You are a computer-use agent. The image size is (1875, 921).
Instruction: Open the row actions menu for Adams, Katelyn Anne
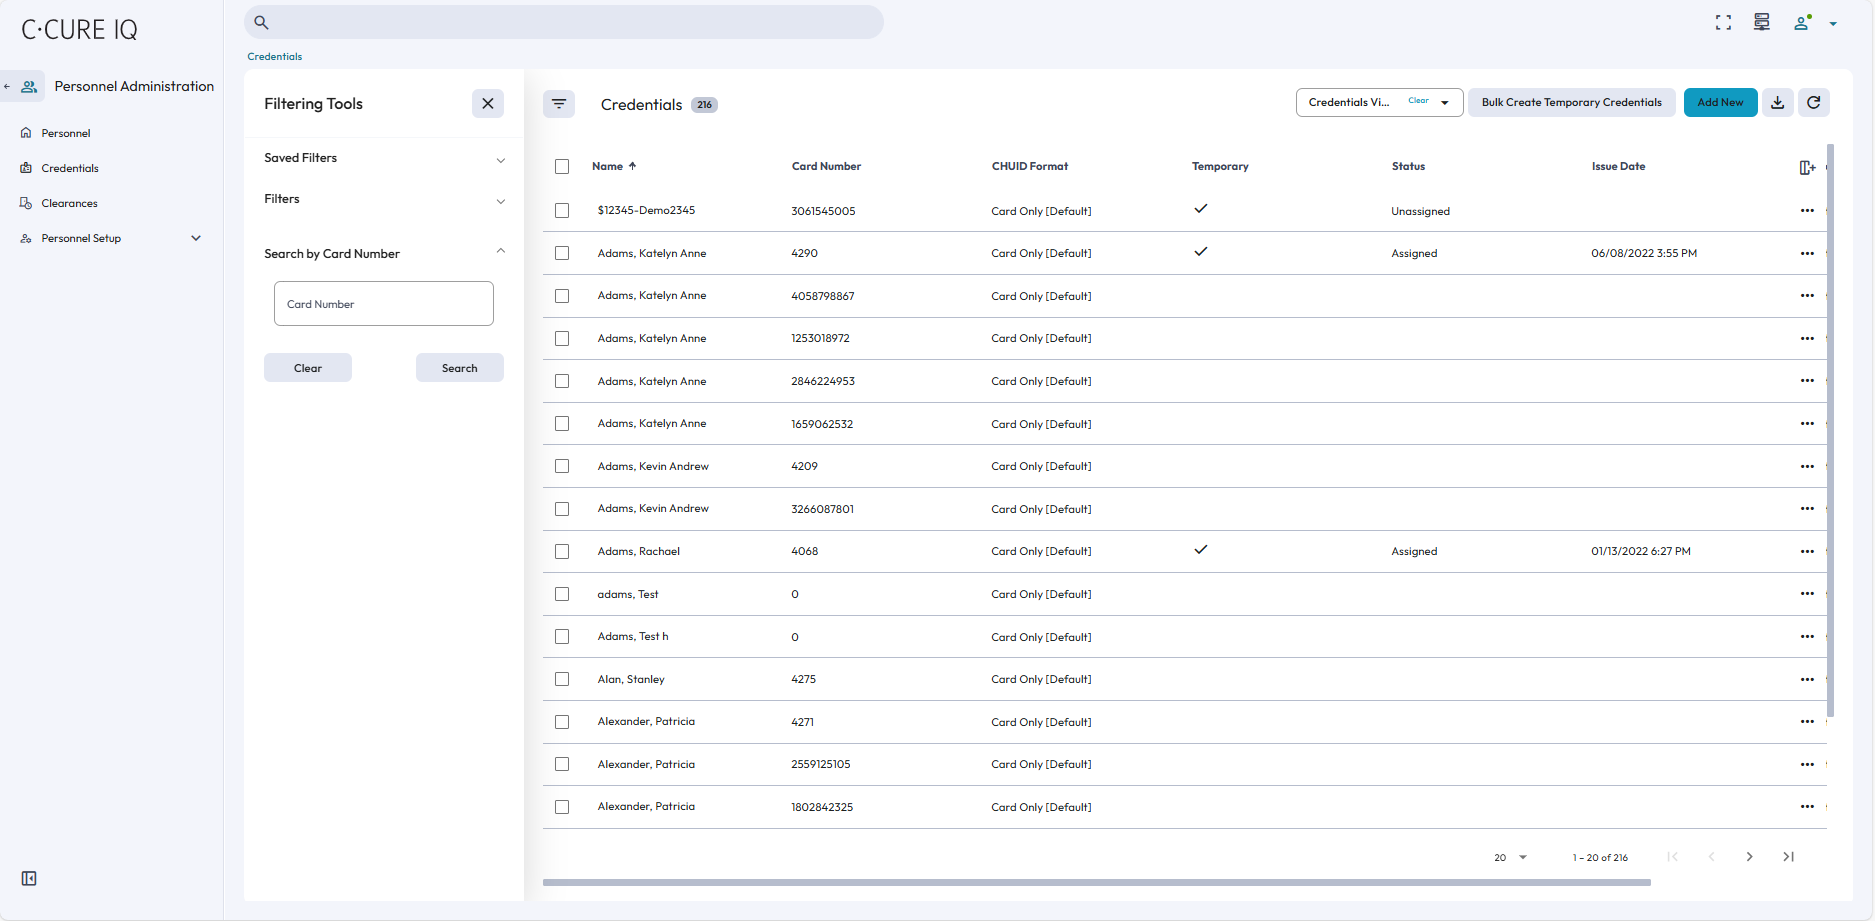[x=1807, y=253]
